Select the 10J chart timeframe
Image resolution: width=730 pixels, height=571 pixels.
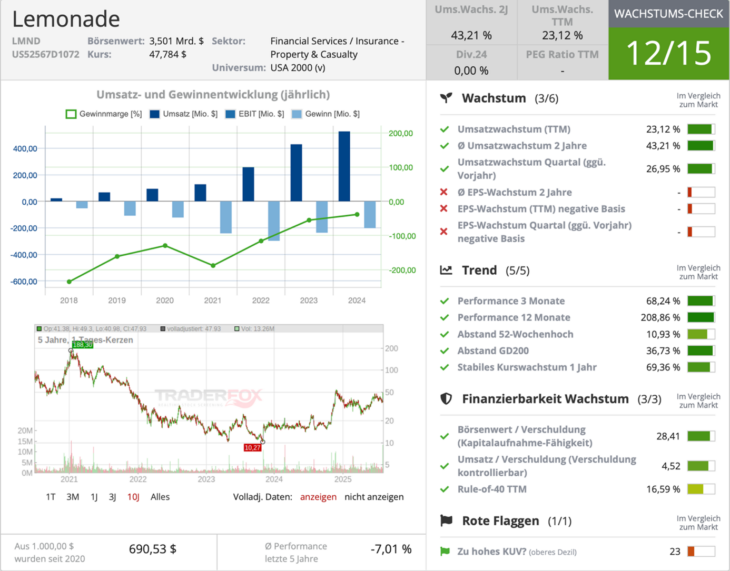coord(133,497)
